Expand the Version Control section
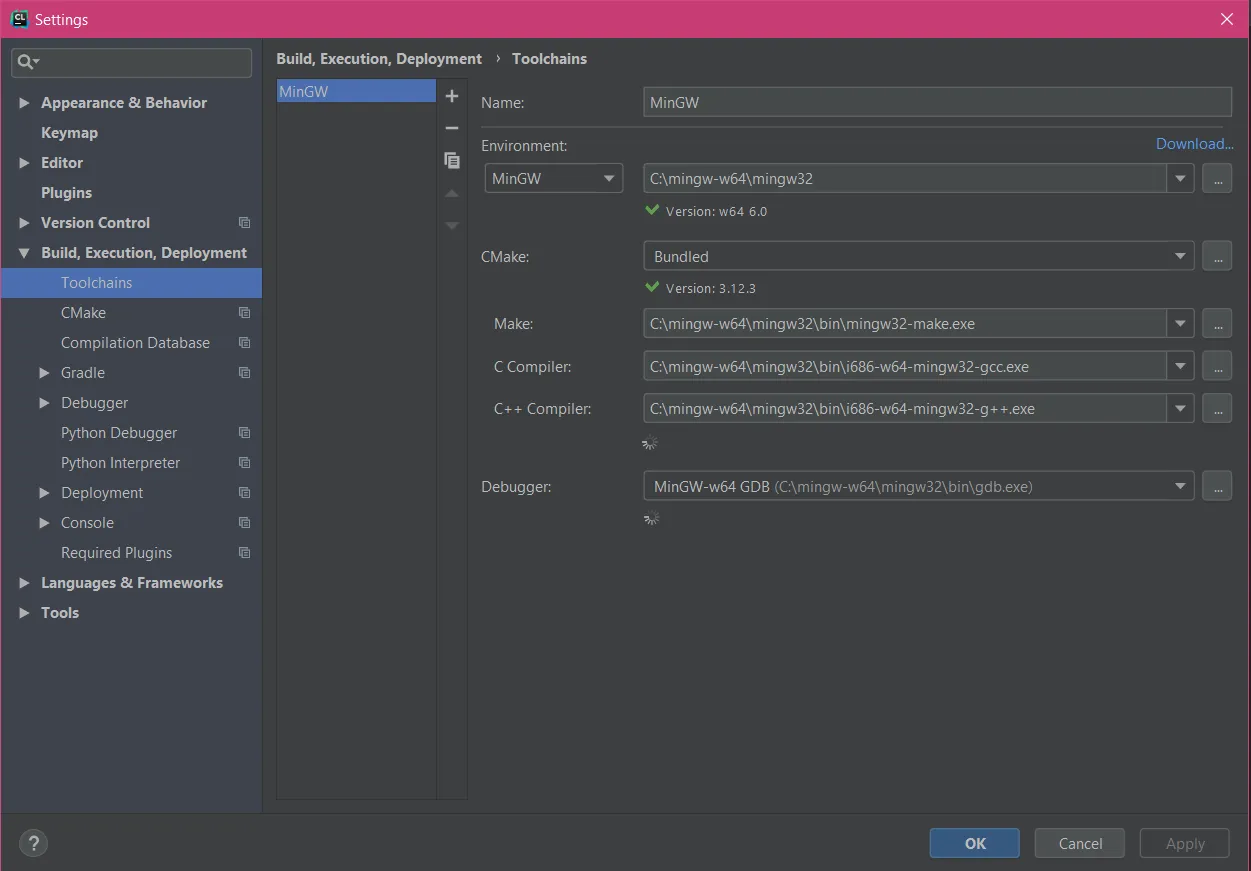 (x=24, y=223)
